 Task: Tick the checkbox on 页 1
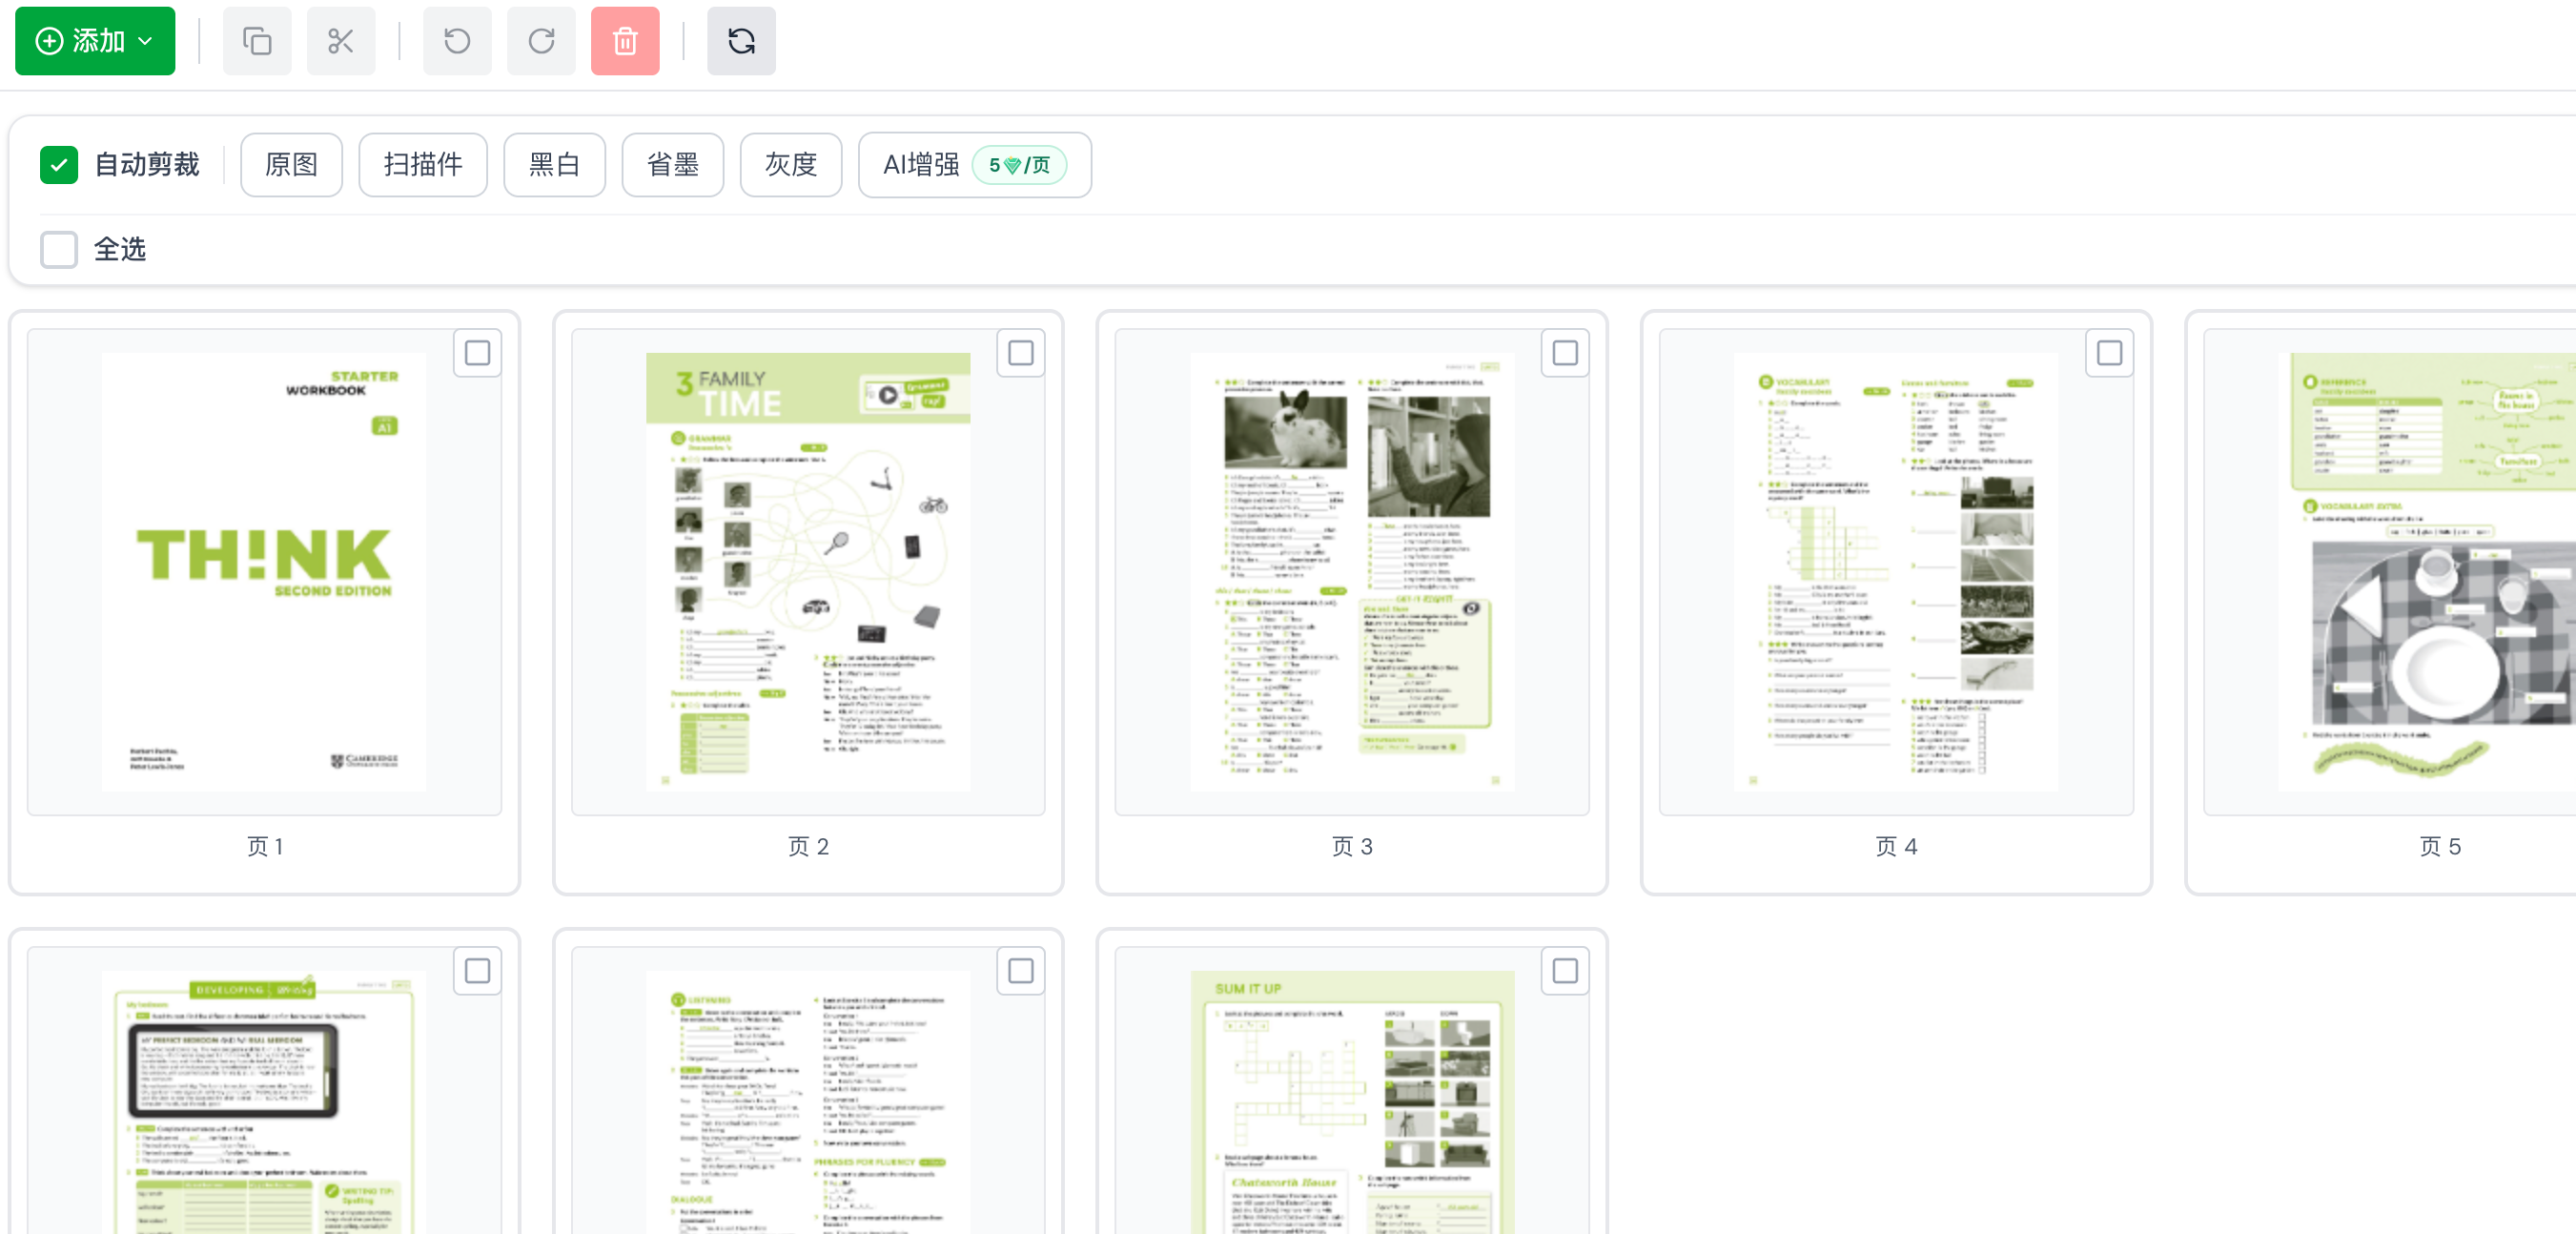[477, 353]
